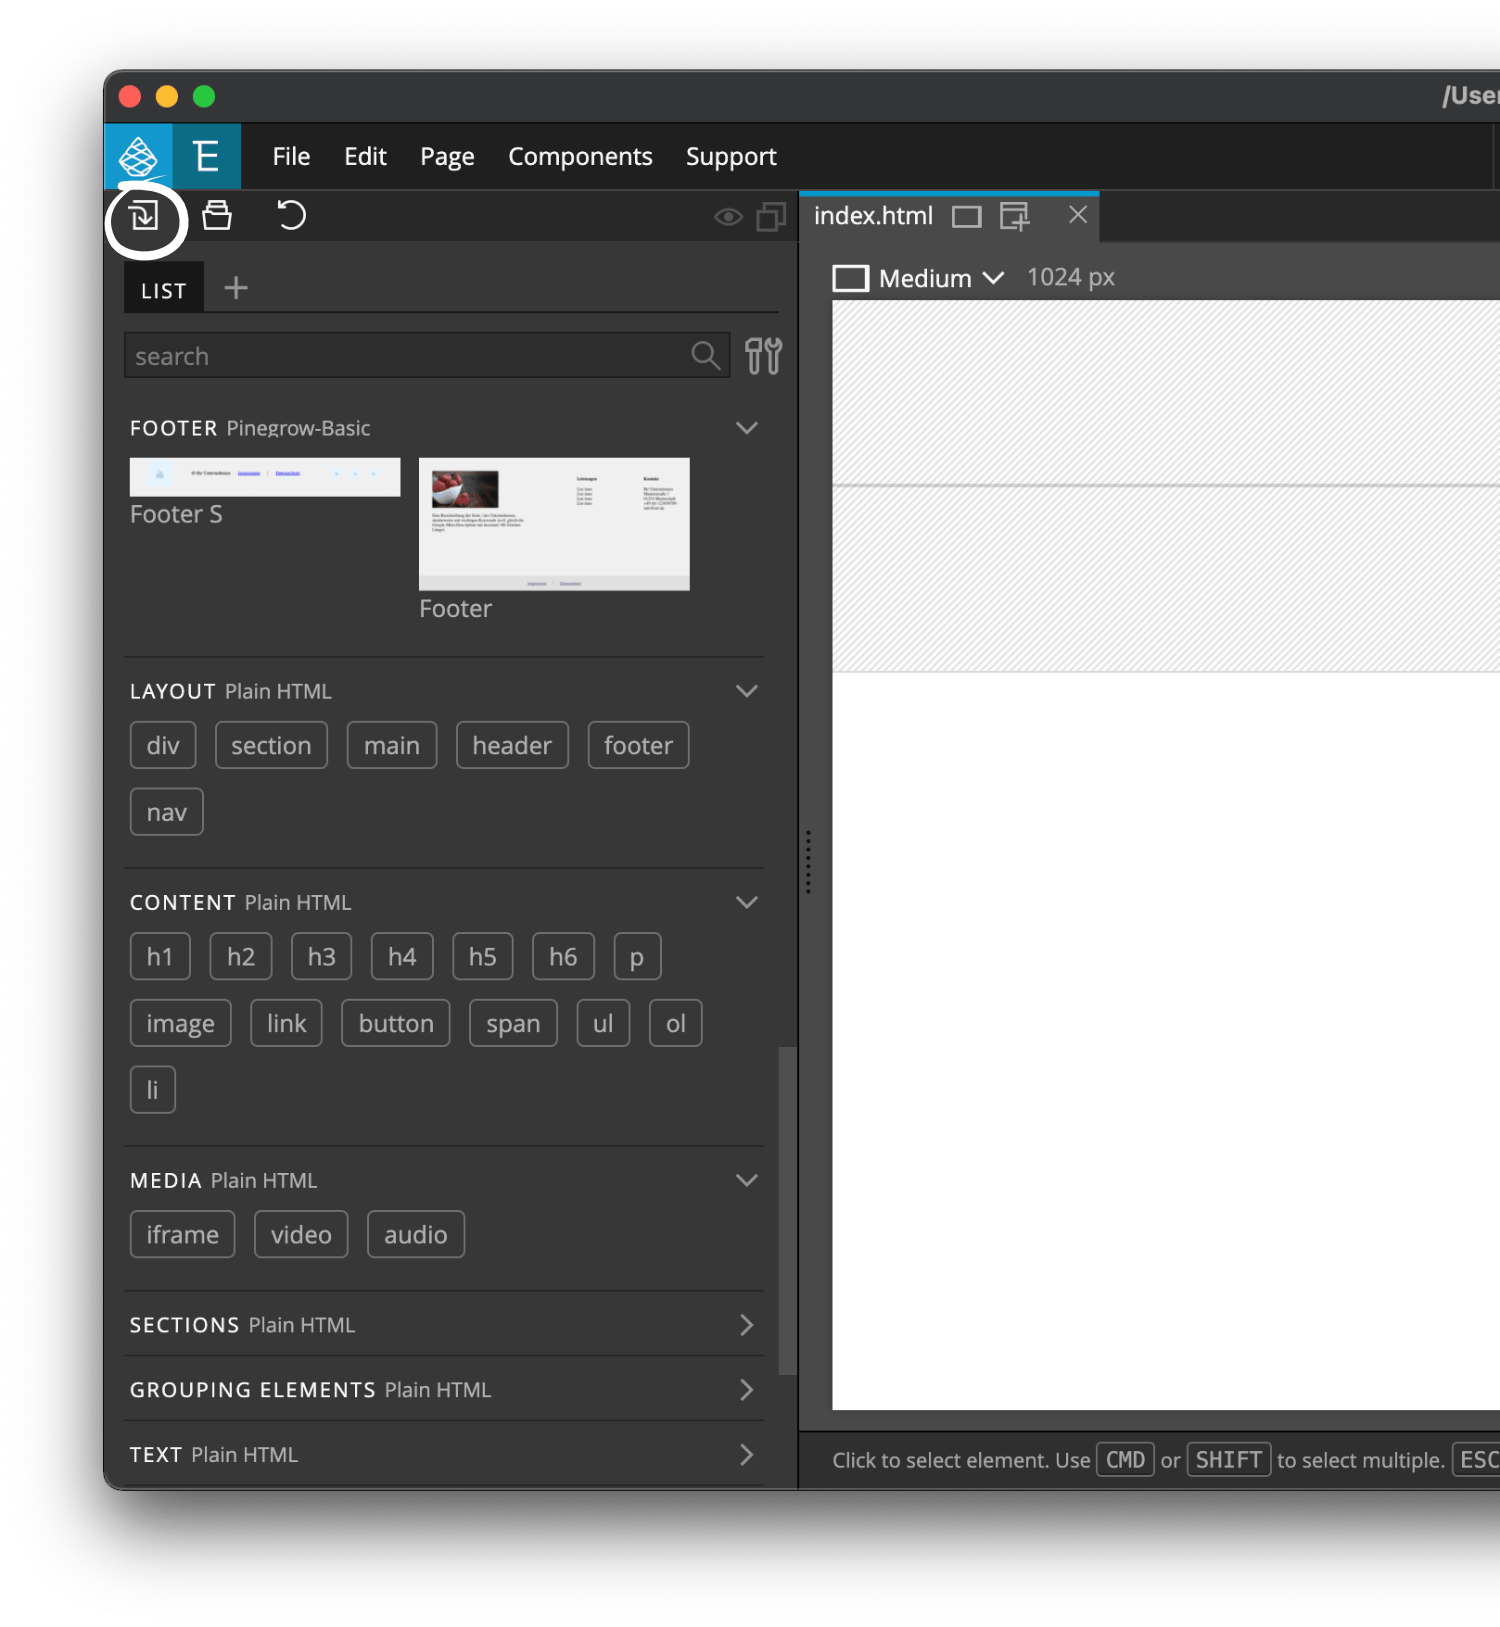Click the dotted panel splitter handle

coord(808,862)
